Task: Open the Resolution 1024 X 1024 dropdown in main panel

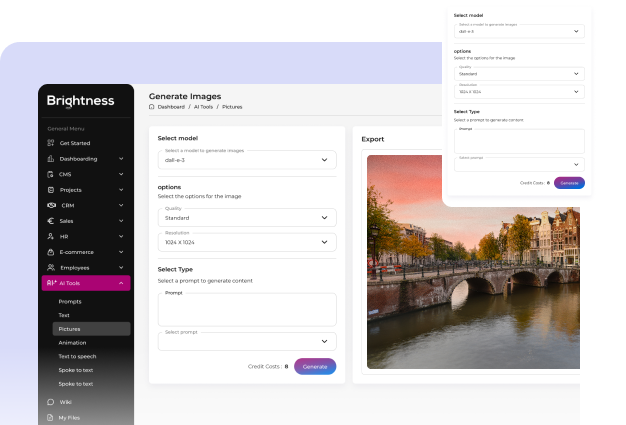Action: pyautogui.click(x=247, y=242)
